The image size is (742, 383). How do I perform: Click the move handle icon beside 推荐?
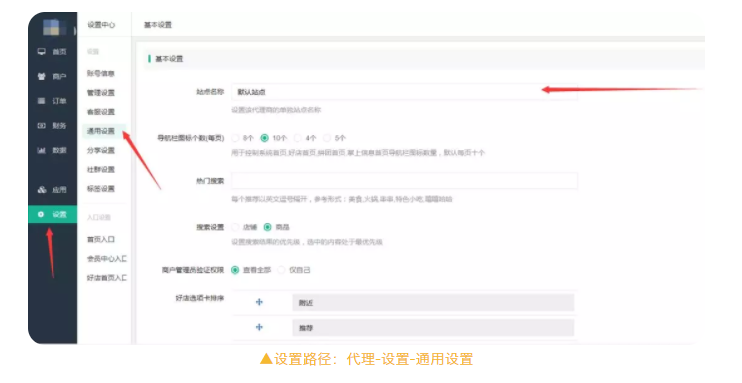(x=259, y=327)
